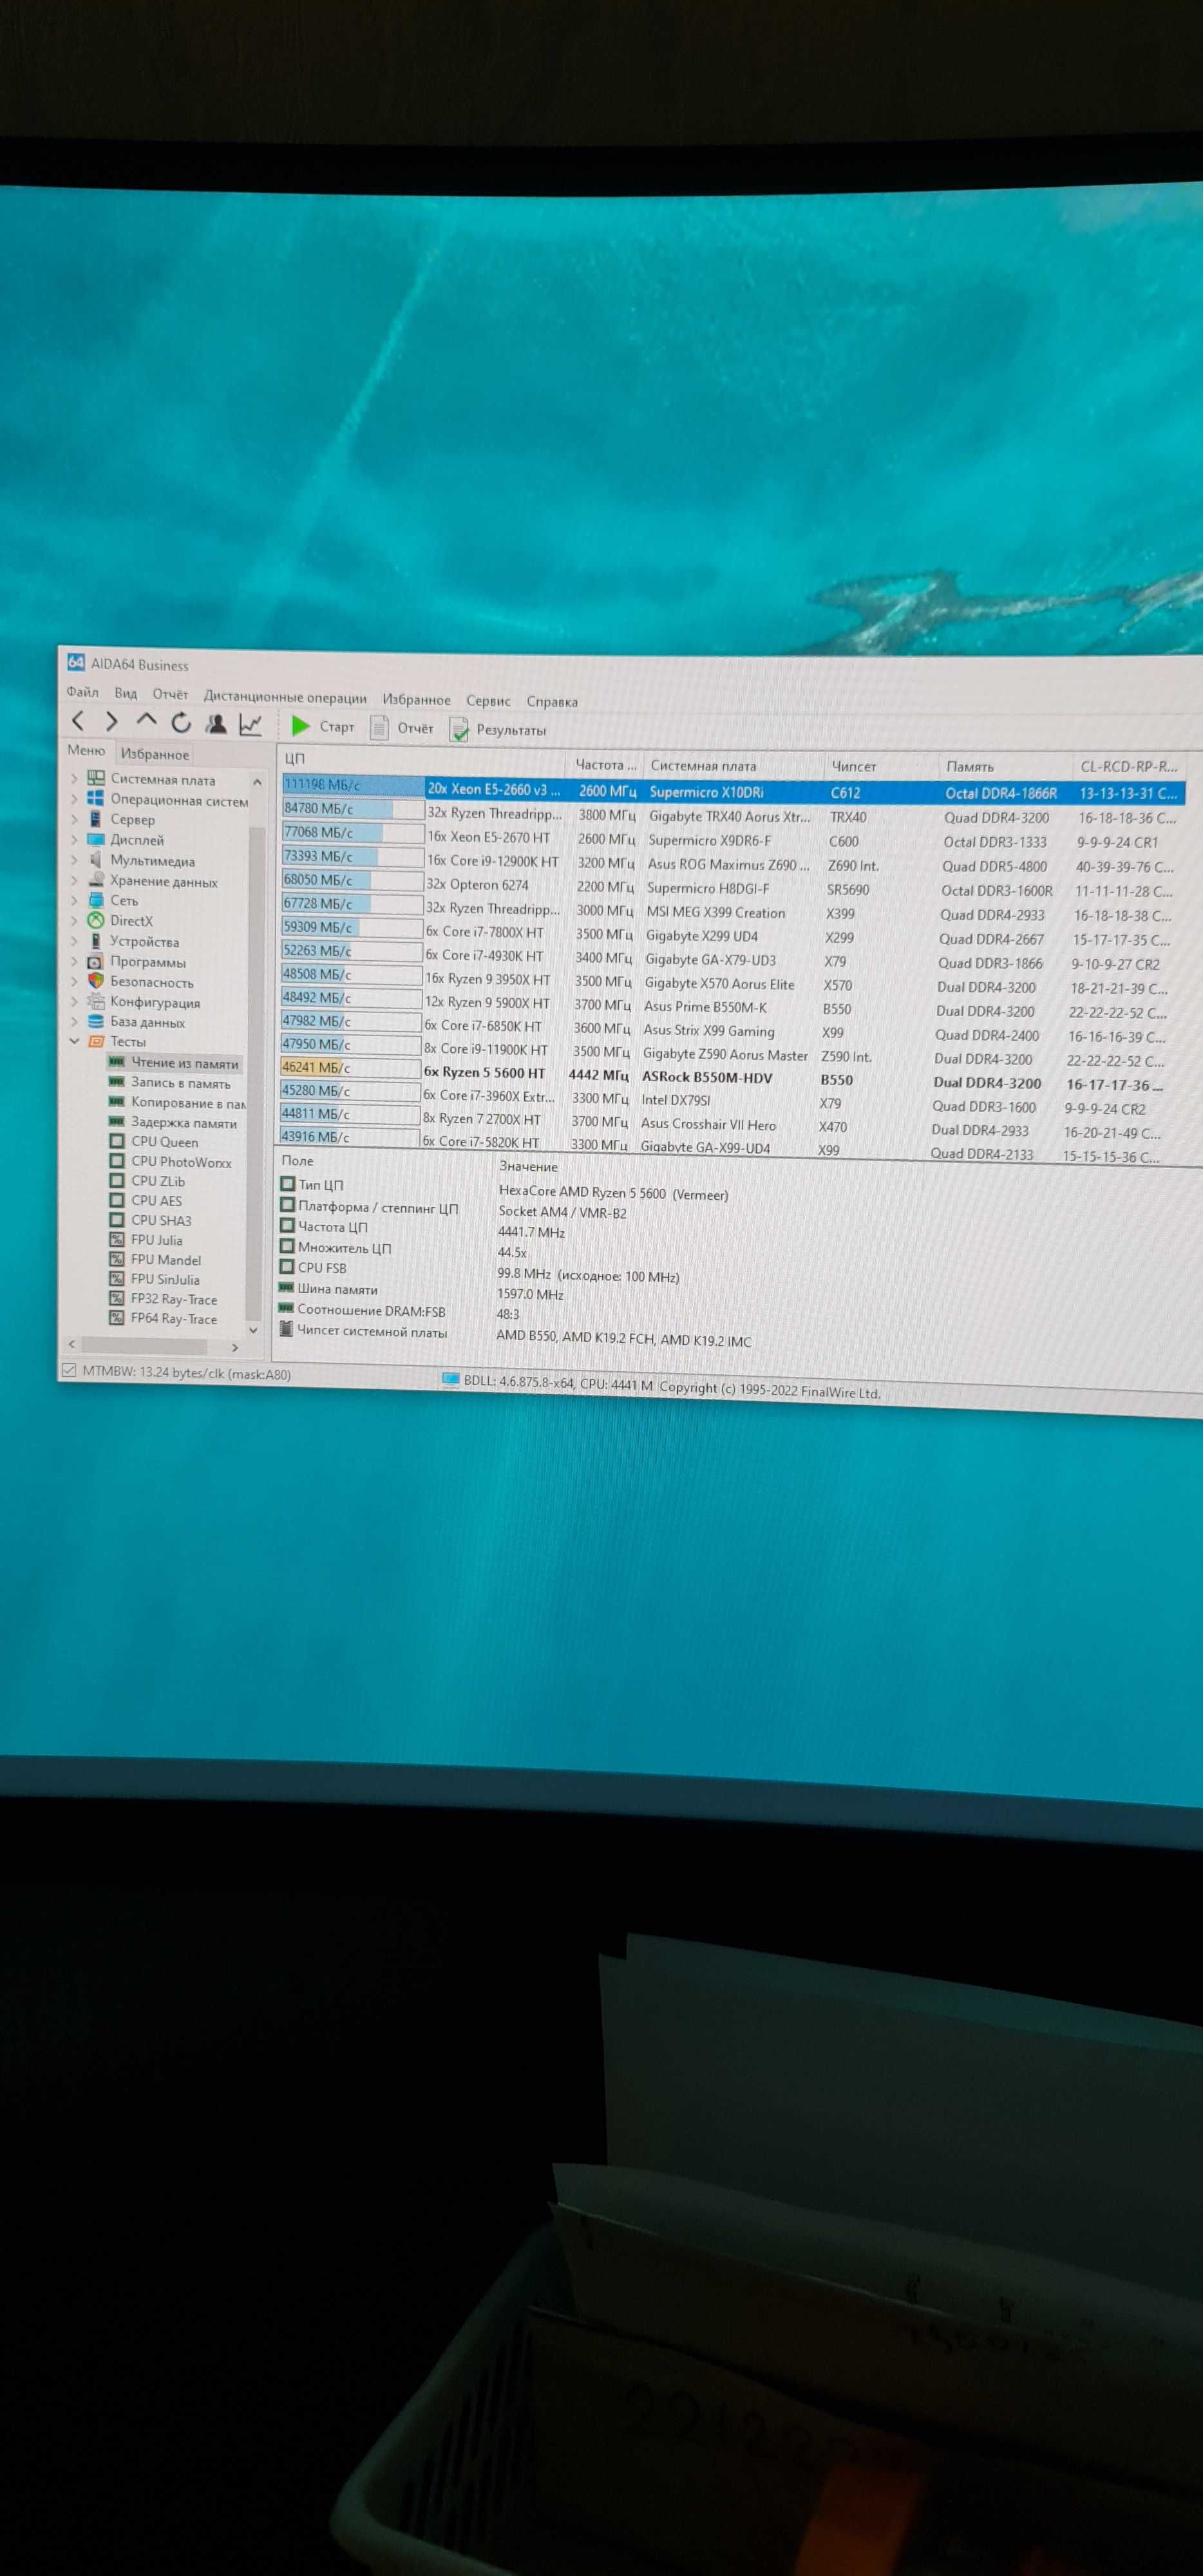Sort by the Частота column header

(605, 765)
